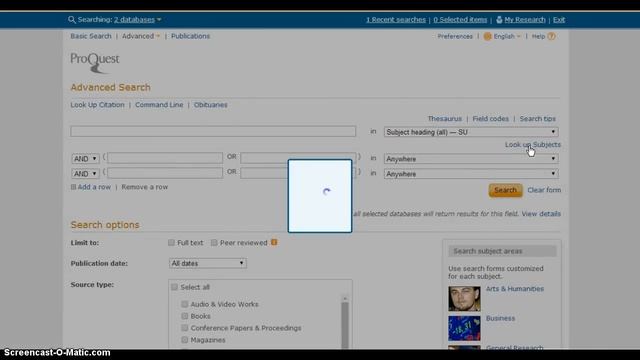Click the main search text field

coord(213,131)
